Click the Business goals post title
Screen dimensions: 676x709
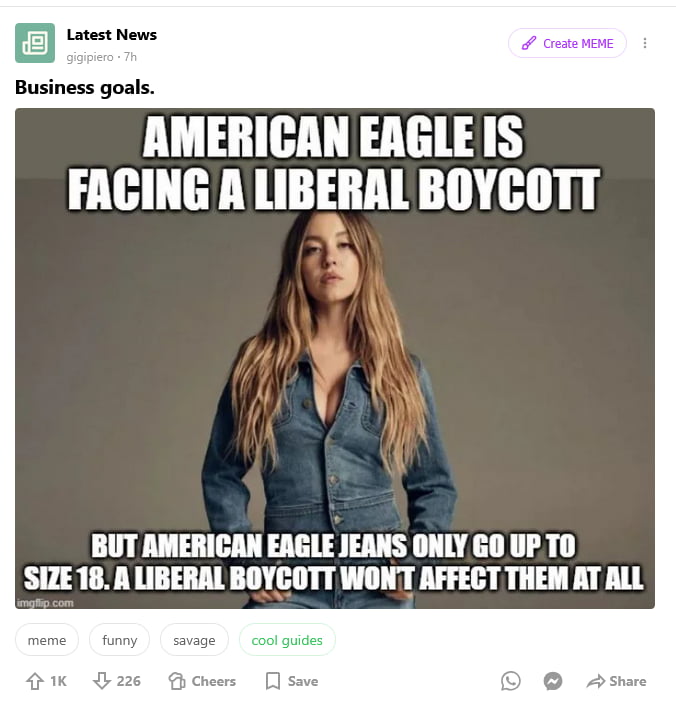[x=85, y=87]
